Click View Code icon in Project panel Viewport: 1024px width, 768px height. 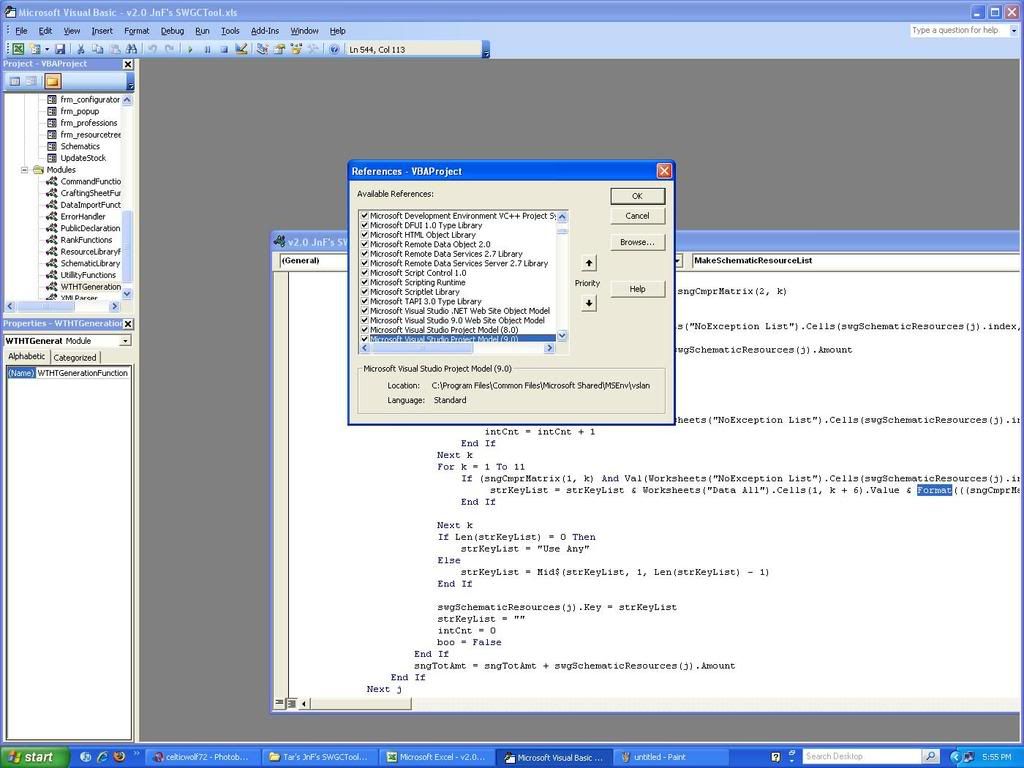14,81
